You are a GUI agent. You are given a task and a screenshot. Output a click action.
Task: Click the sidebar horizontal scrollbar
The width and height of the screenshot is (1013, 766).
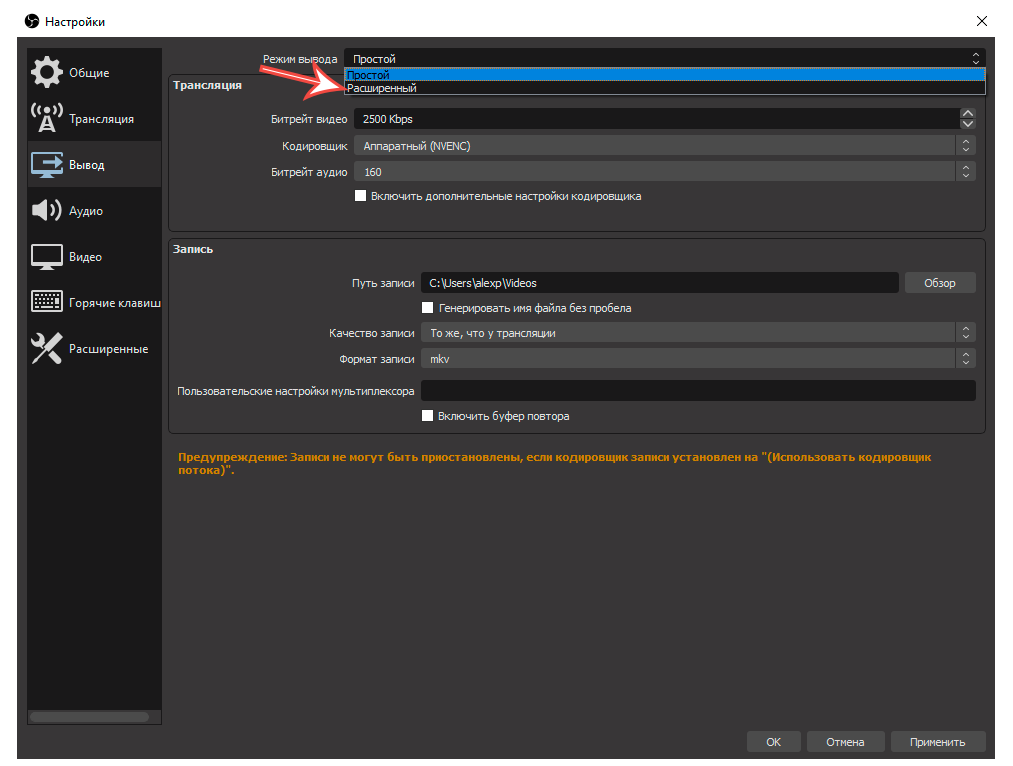coord(89,717)
